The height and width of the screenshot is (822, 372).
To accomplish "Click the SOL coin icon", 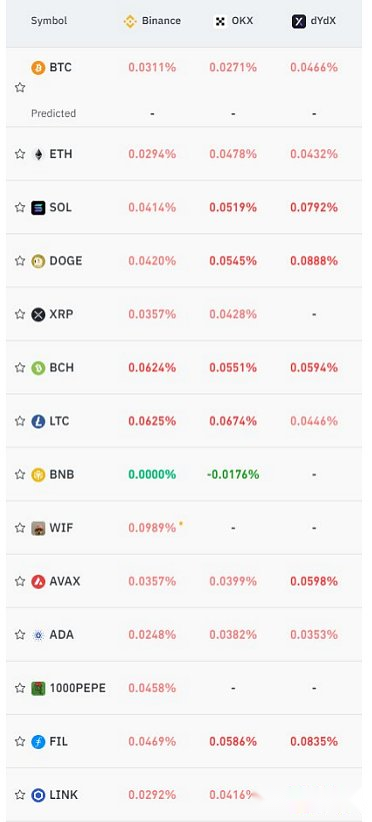I will [38, 208].
